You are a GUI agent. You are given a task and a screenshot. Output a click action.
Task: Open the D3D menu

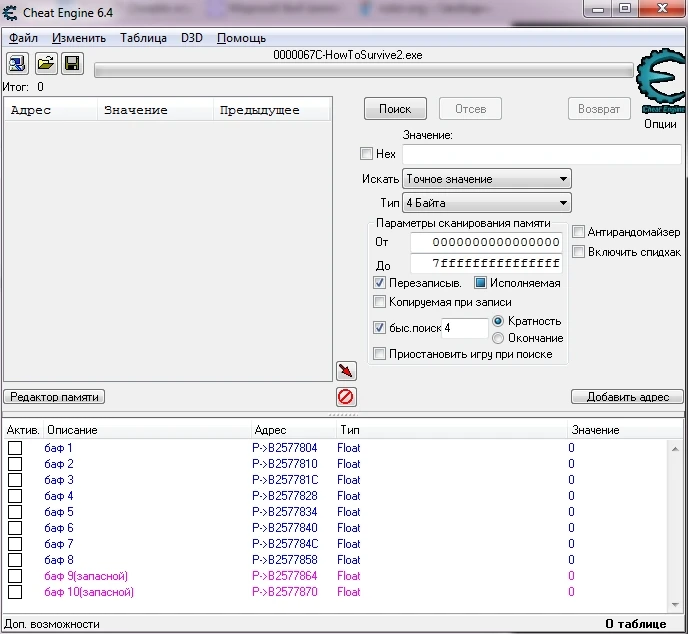(192, 38)
